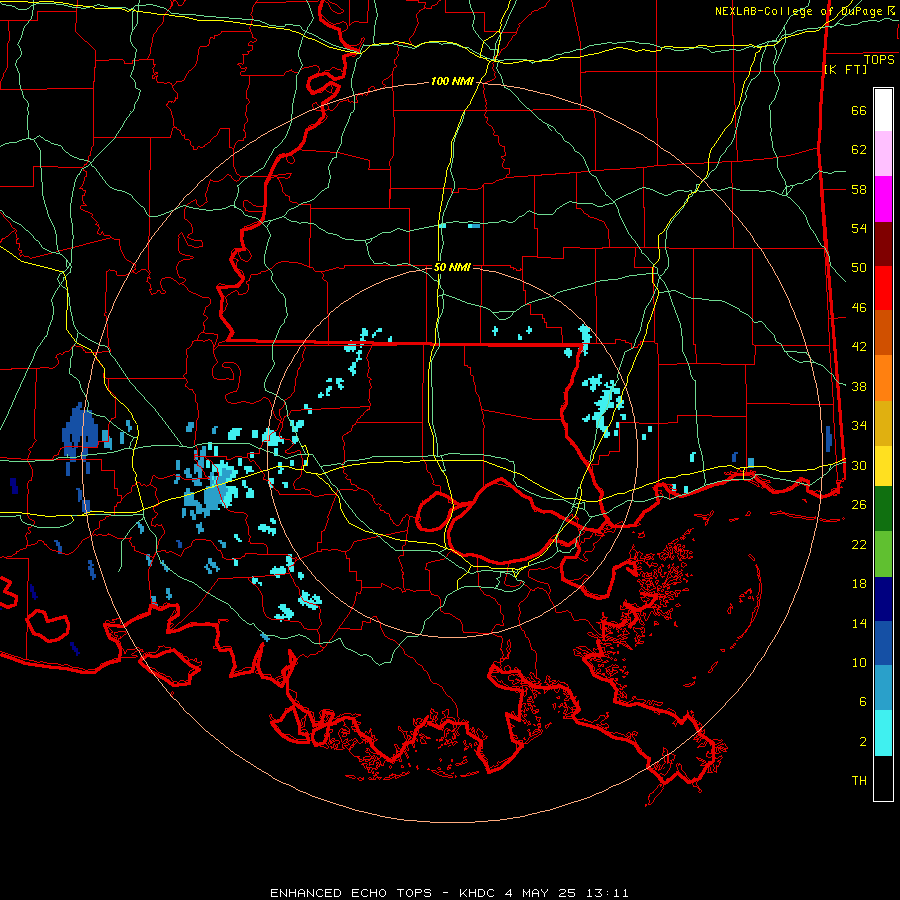The height and width of the screenshot is (900, 900).
Task: Click the '18' legend value
Action: point(859,584)
